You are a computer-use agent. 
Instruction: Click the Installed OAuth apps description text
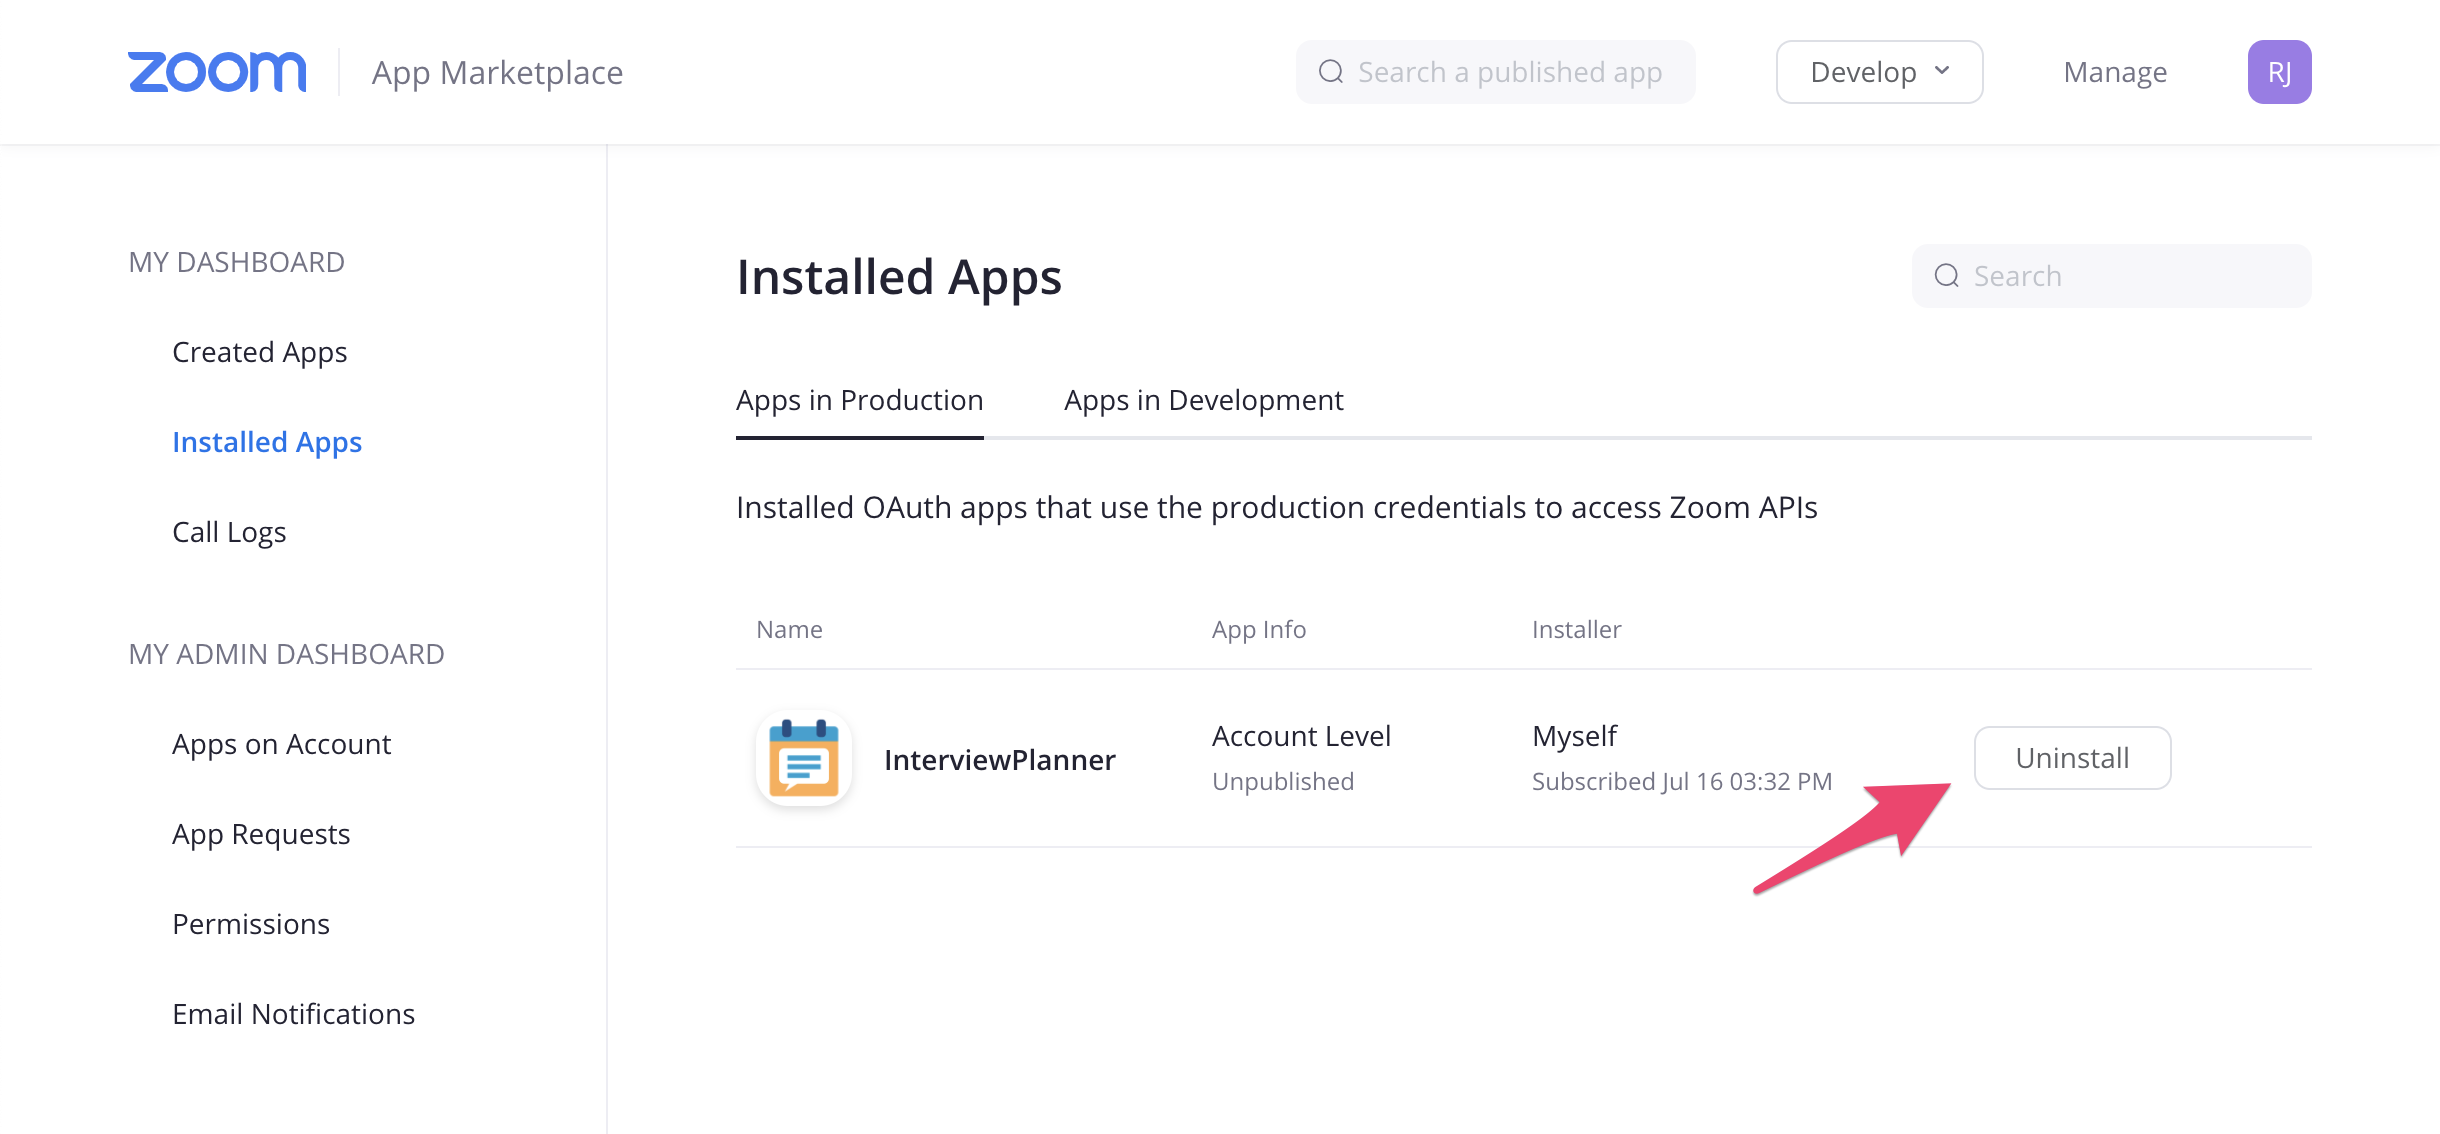point(1277,507)
